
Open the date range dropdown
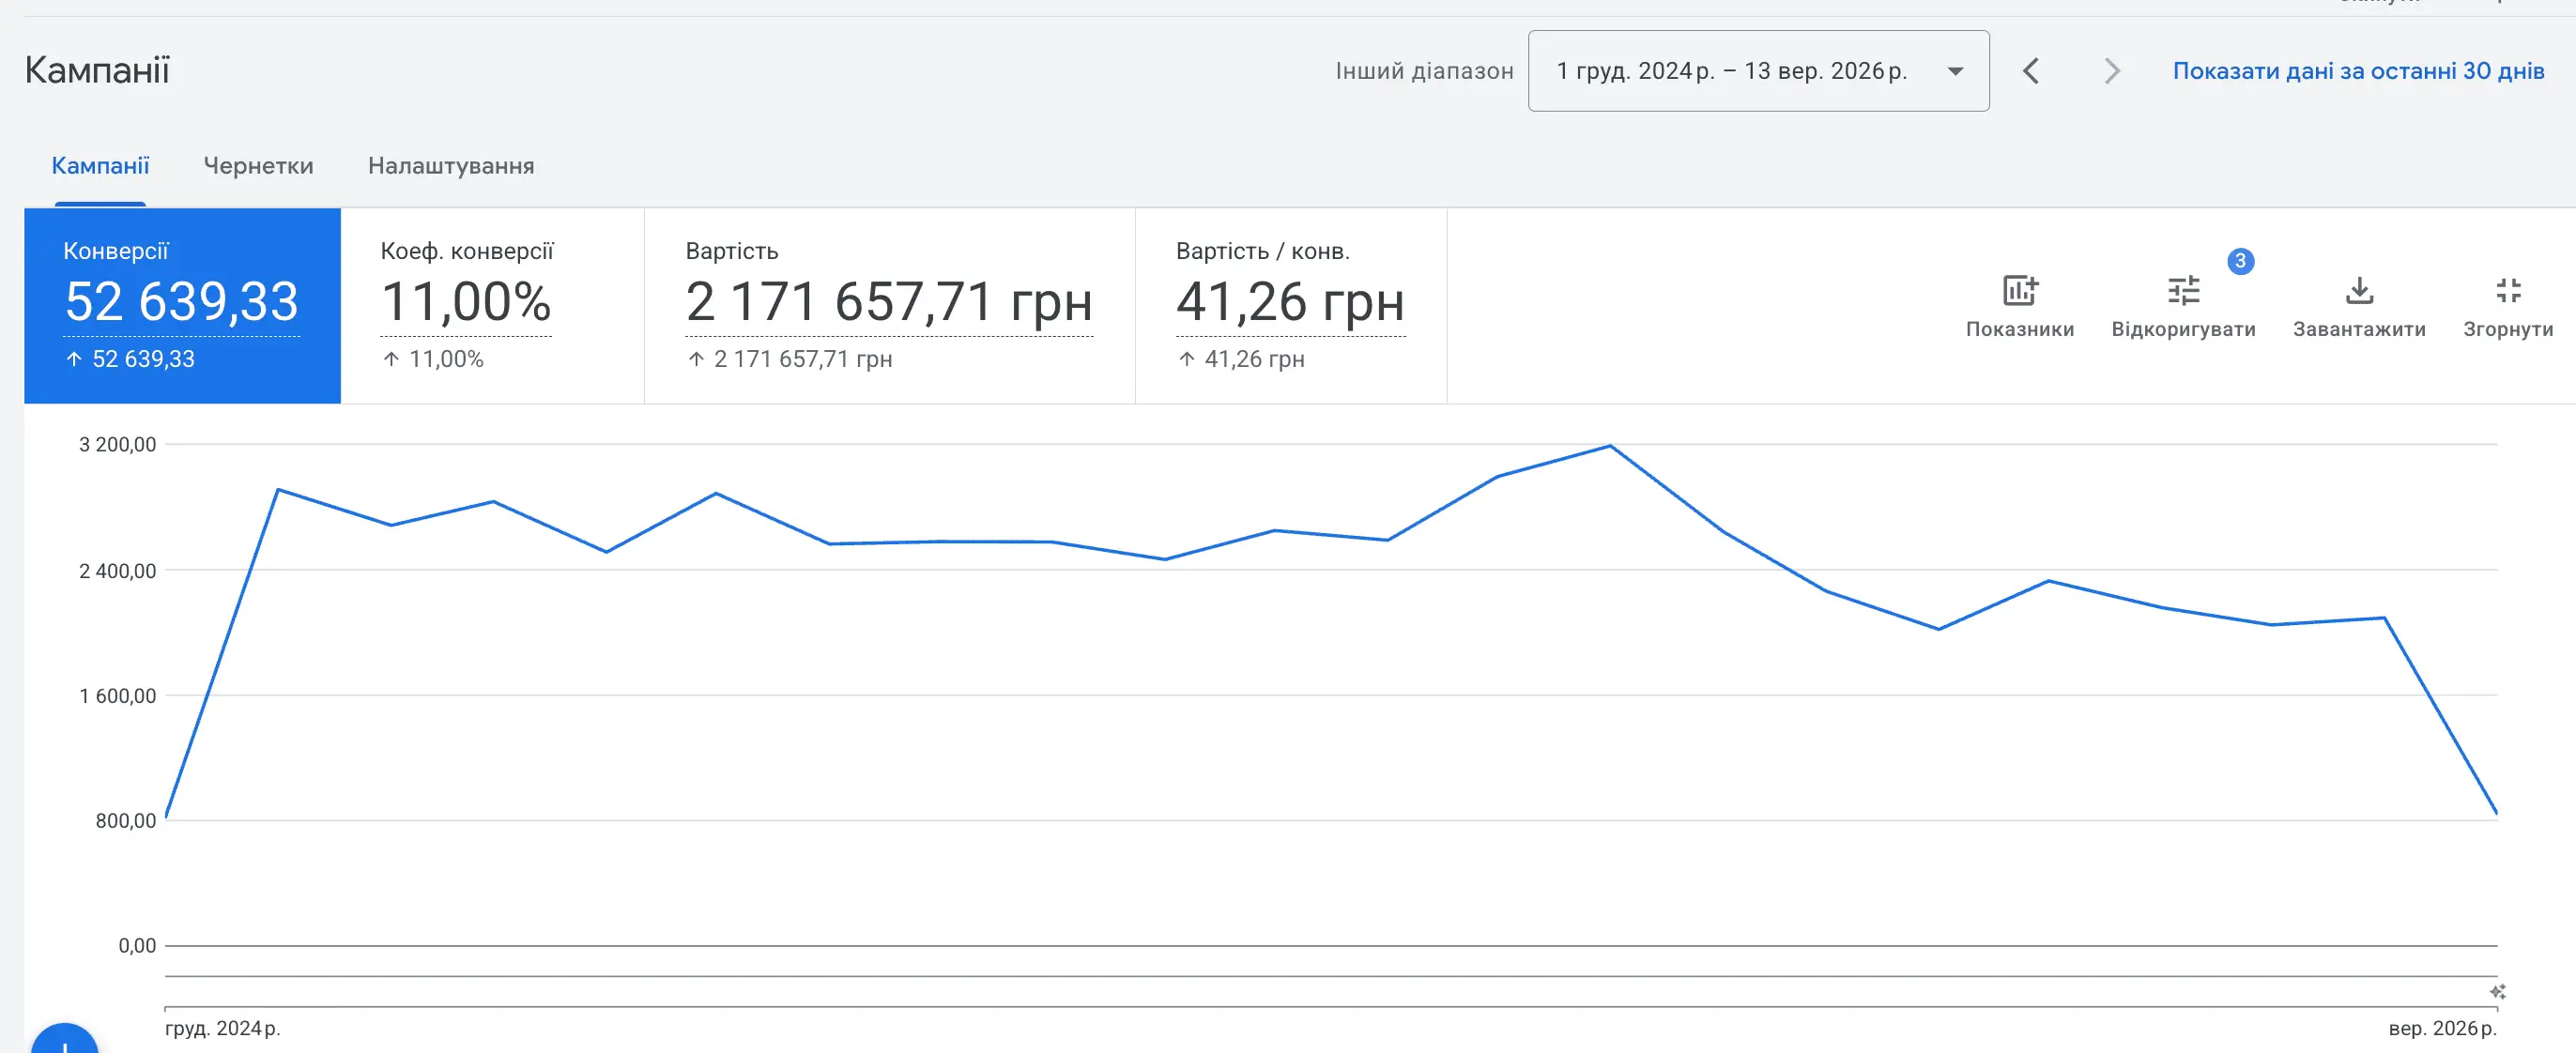[1758, 71]
